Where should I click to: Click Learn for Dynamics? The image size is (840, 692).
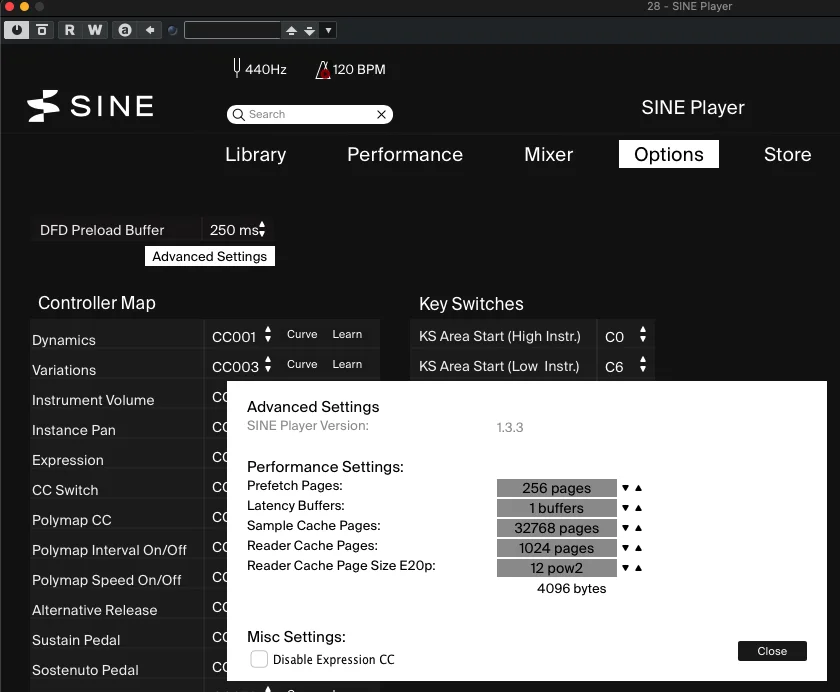tap(347, 334)
